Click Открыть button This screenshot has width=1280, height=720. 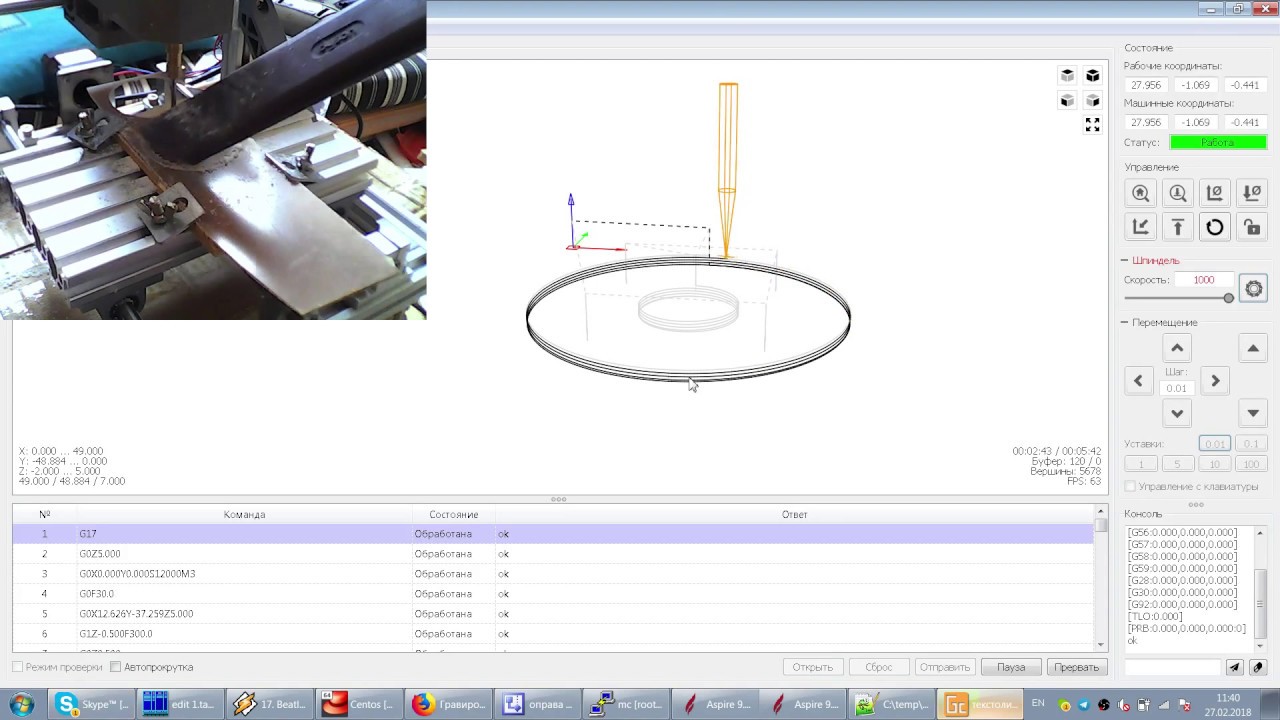[813, 667]
